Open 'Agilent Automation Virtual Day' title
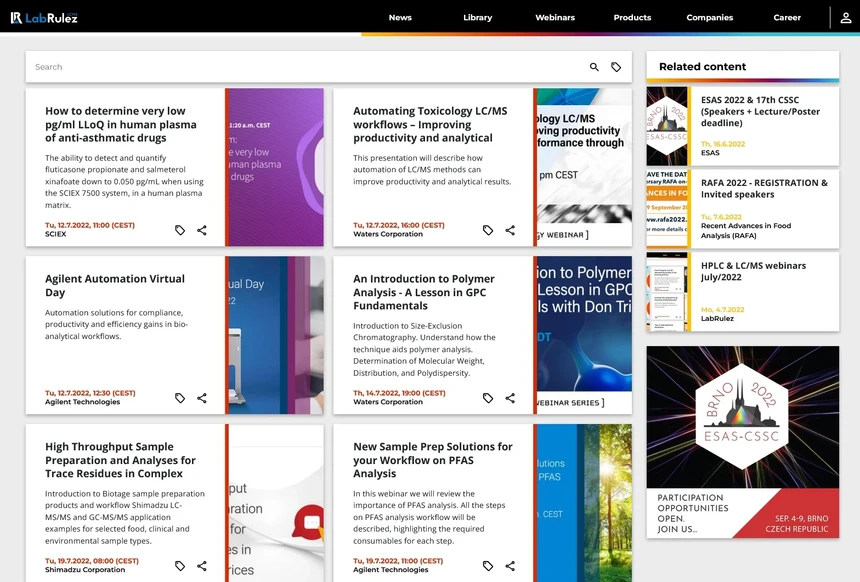860x582 pixels. tap(115, 285)
